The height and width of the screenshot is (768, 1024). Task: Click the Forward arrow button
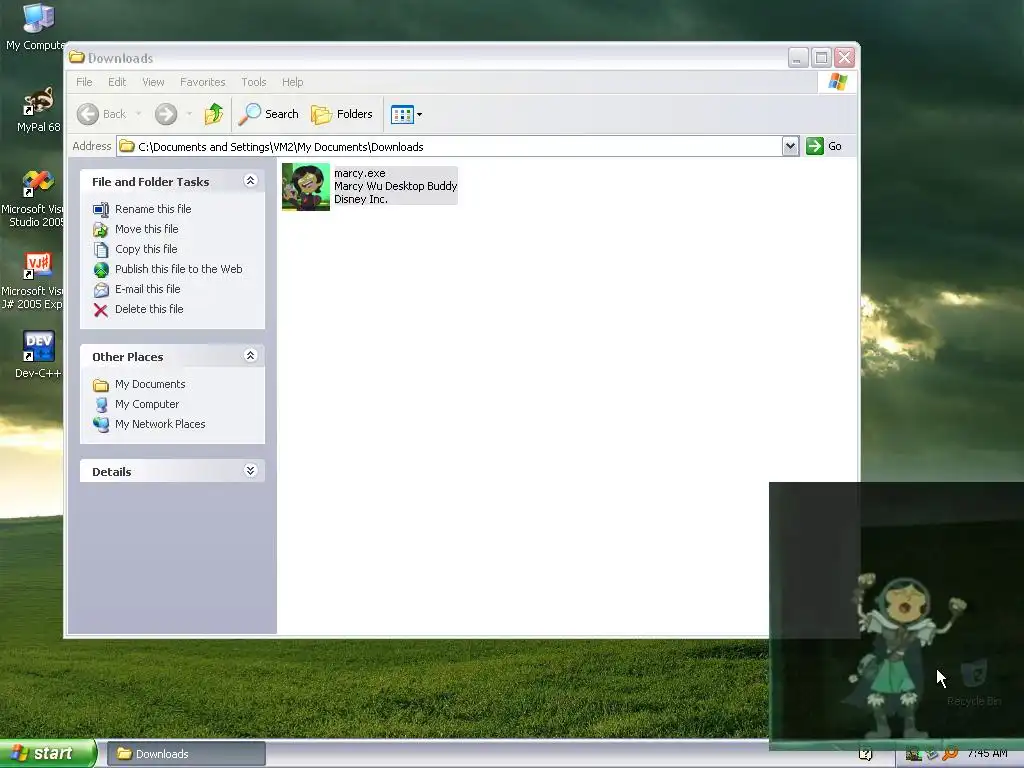166,114
